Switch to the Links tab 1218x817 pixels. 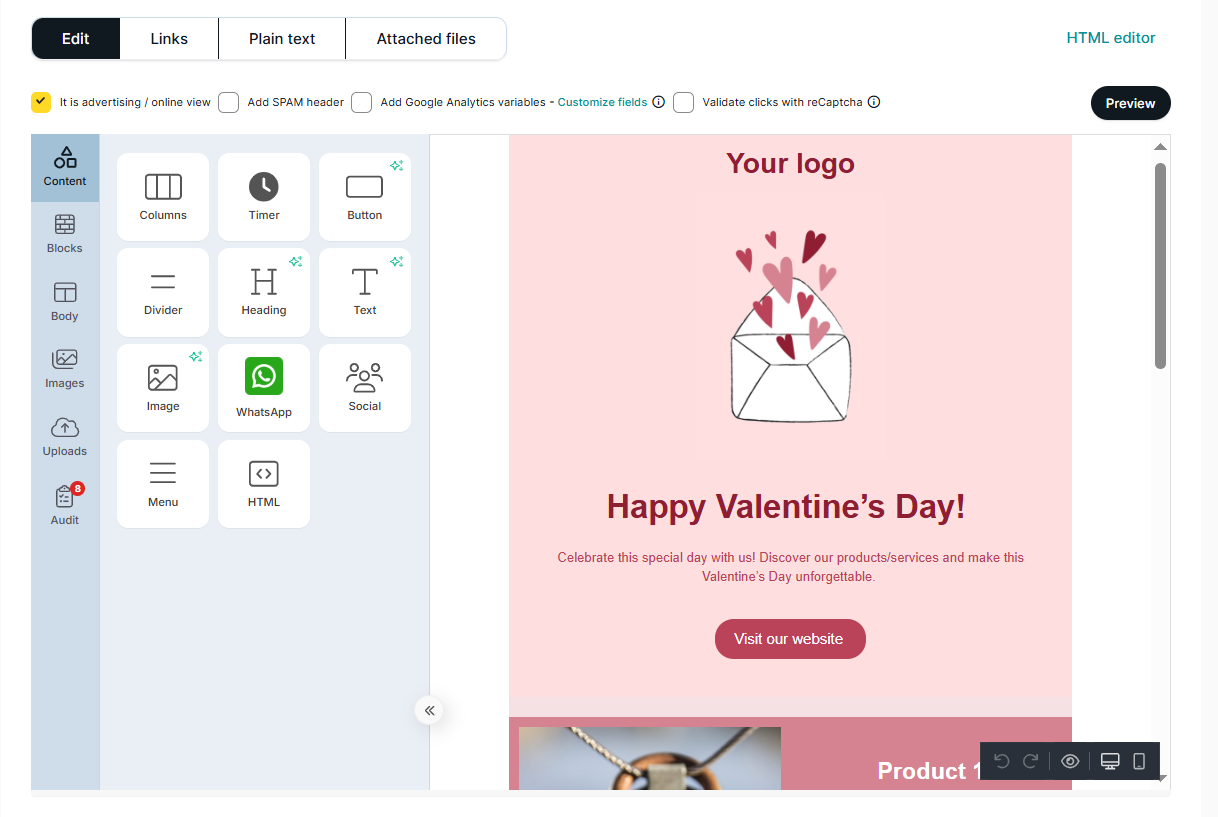[169, 39]
